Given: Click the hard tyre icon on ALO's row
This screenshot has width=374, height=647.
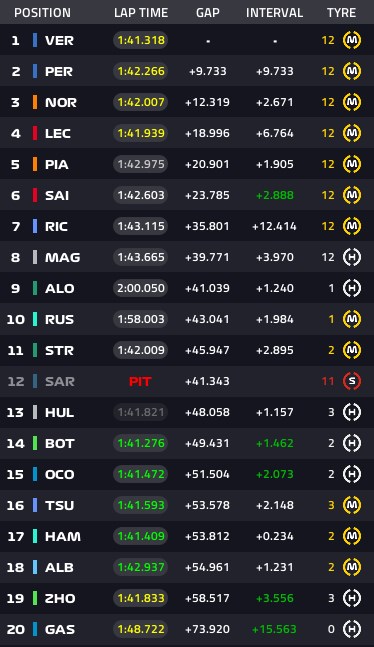Looking at the screenshot, I should coord(352,288).
